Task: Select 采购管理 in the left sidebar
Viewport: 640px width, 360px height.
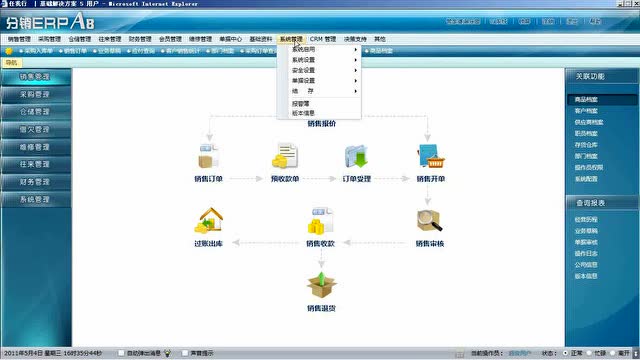Action: pos(35,94)
